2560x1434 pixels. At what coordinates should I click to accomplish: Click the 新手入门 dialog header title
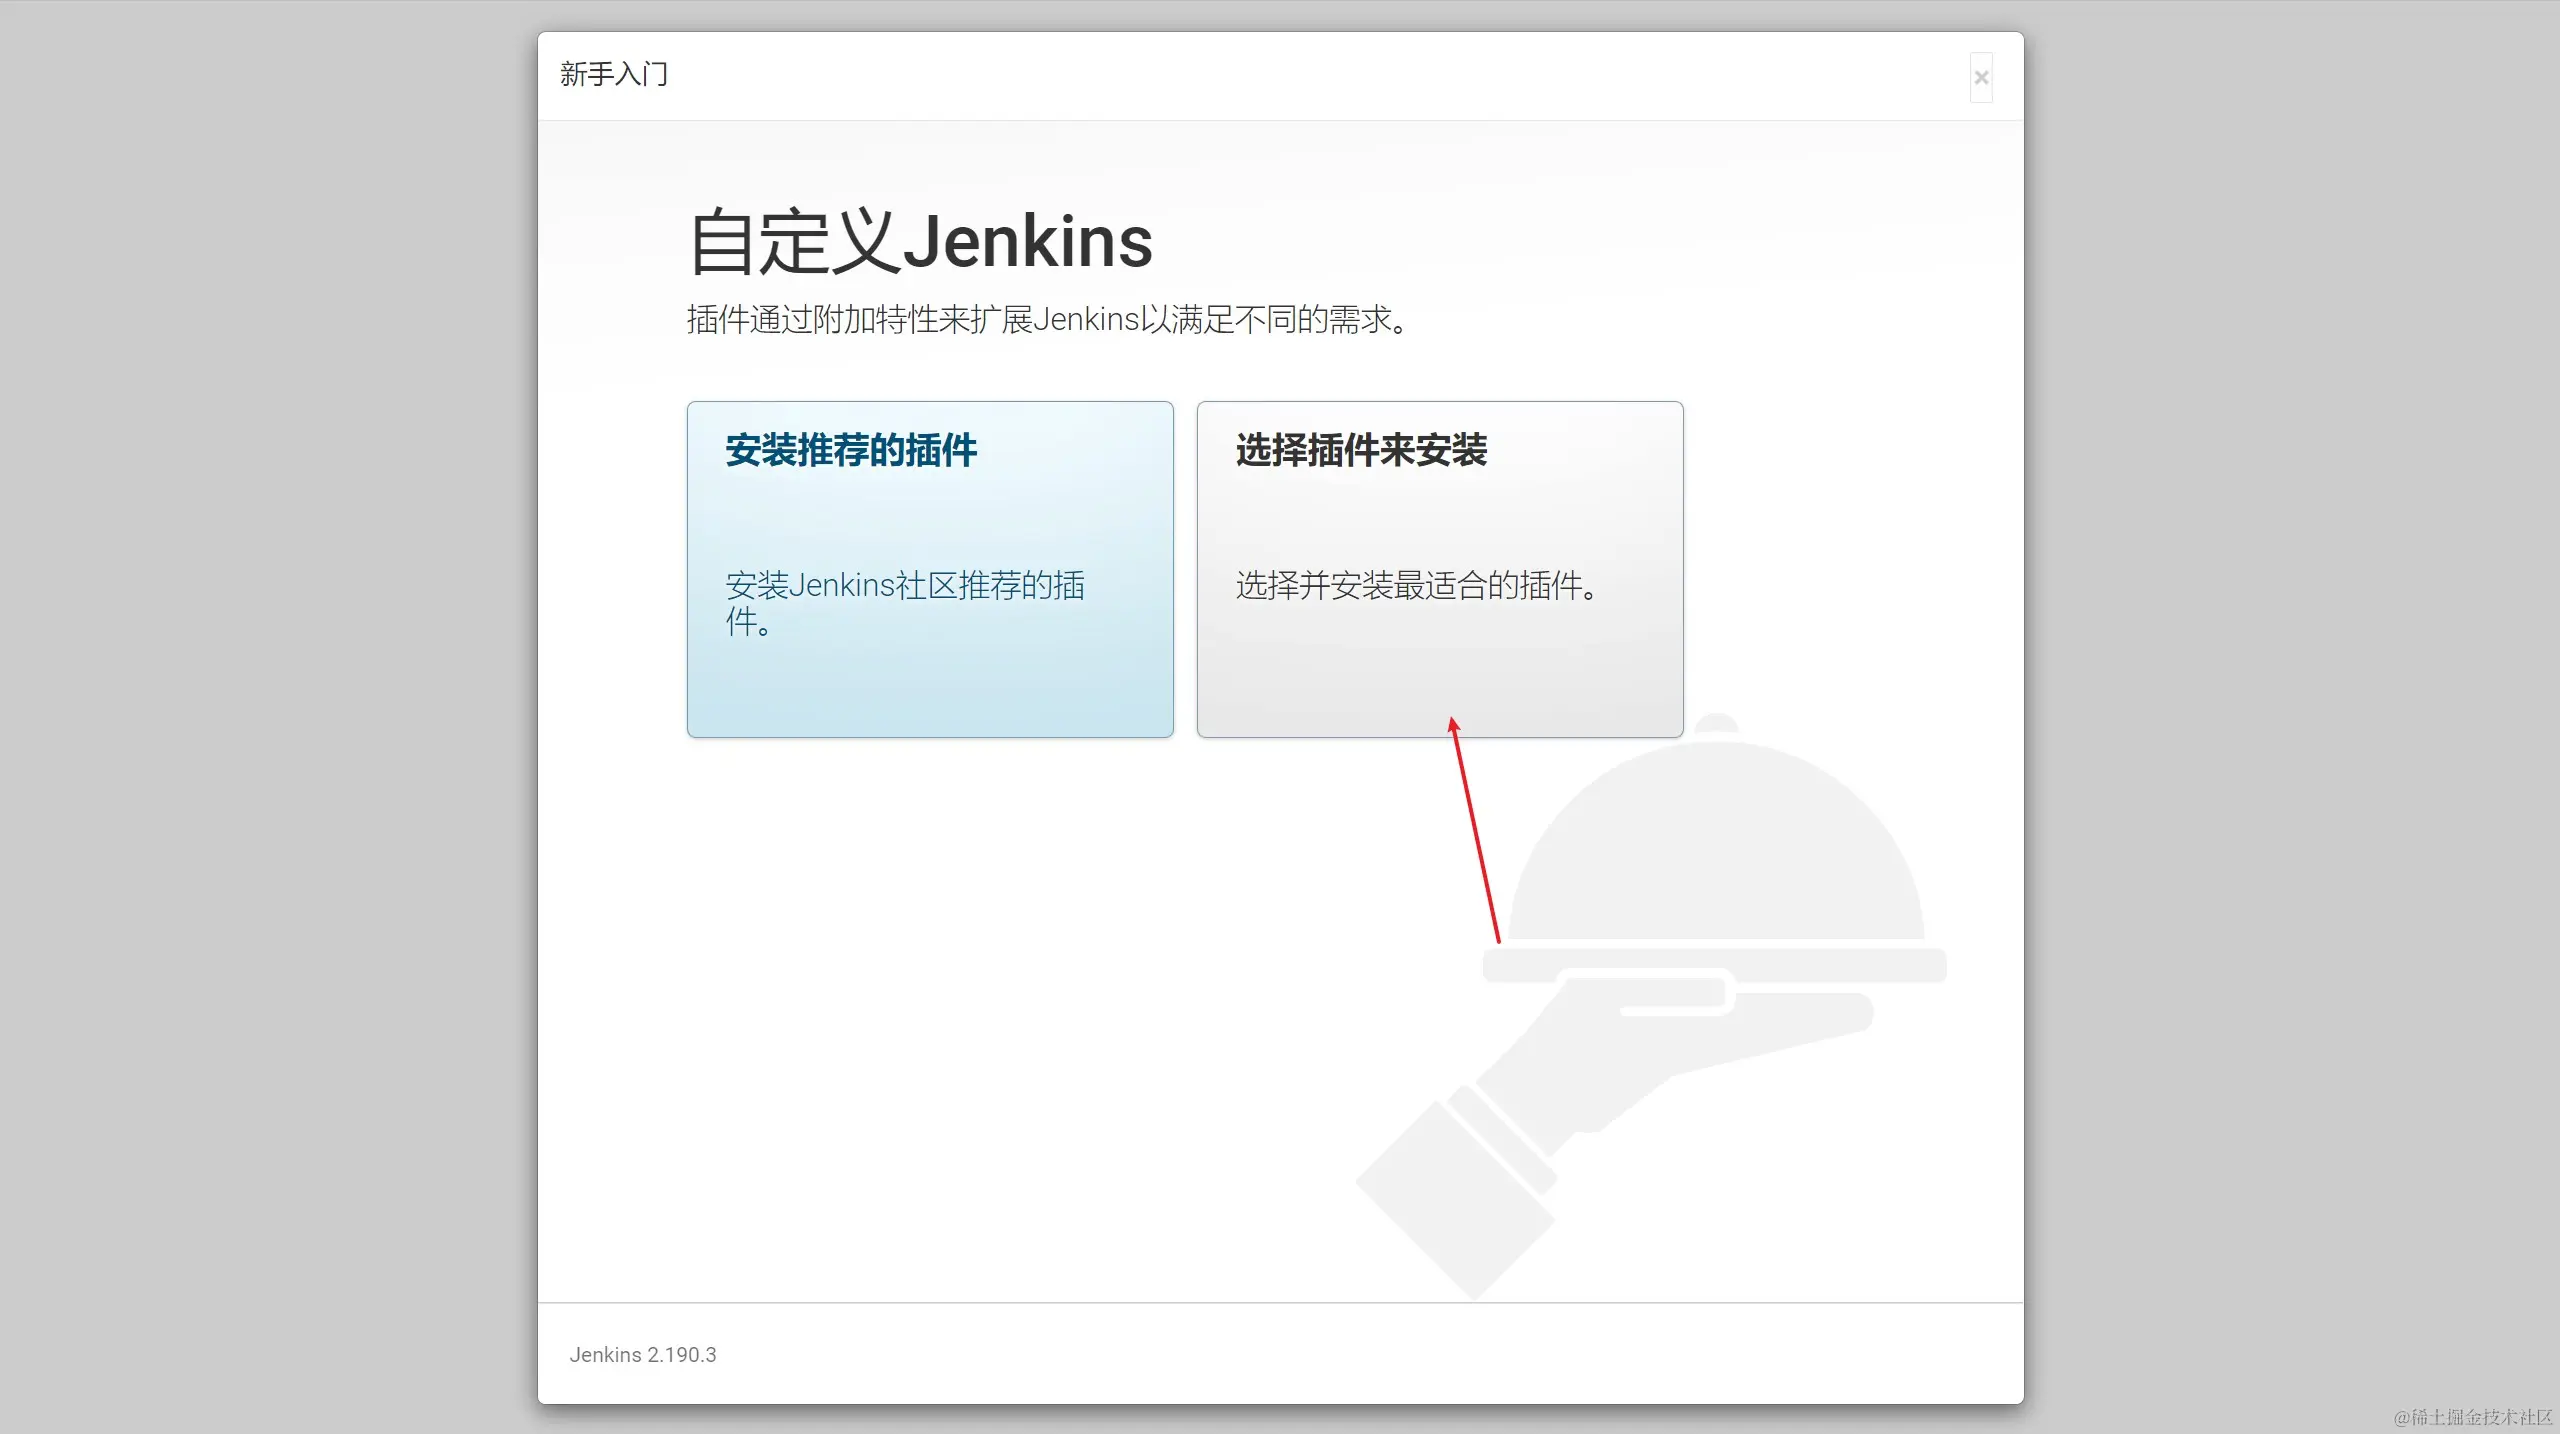613,74
